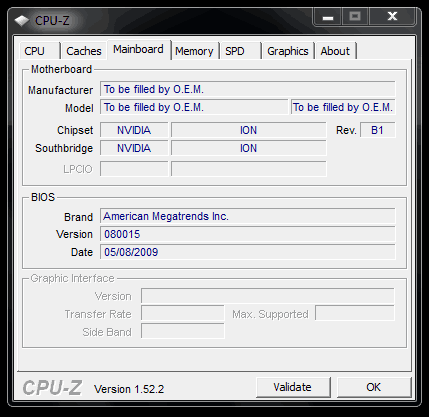Click the Chipset ION model field
The width and height of the screenshot is (429, 417).
[x=249, y=130]
